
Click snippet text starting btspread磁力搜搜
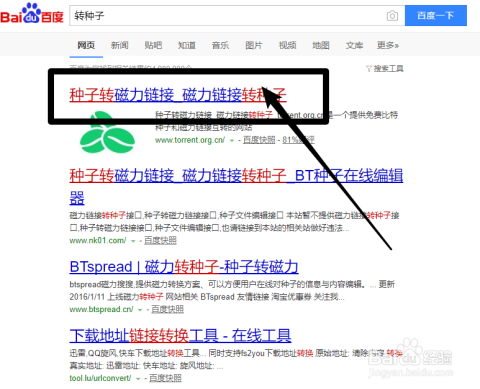click(232, 291)
